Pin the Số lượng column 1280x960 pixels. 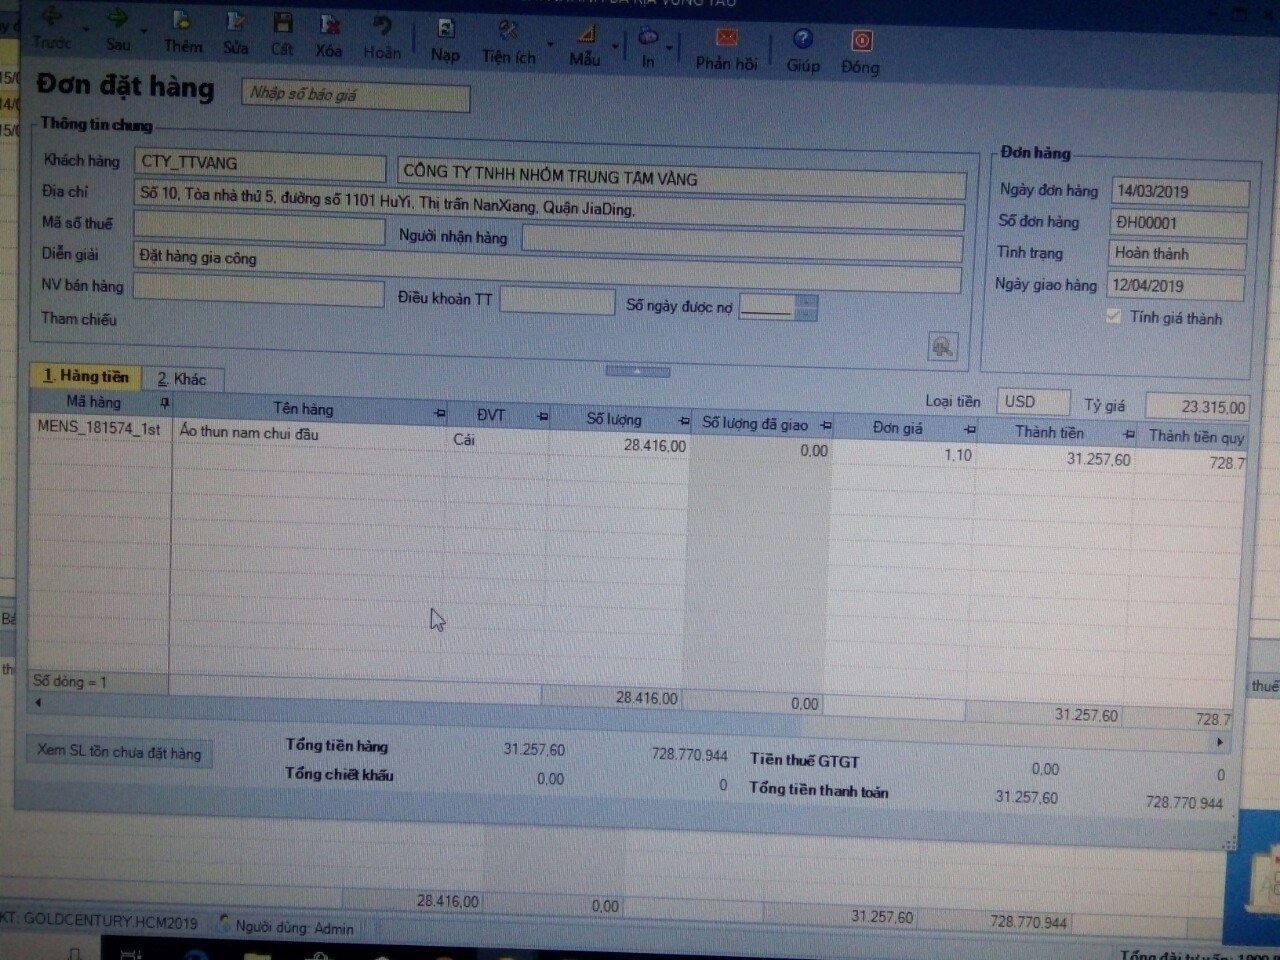point(684,421)
